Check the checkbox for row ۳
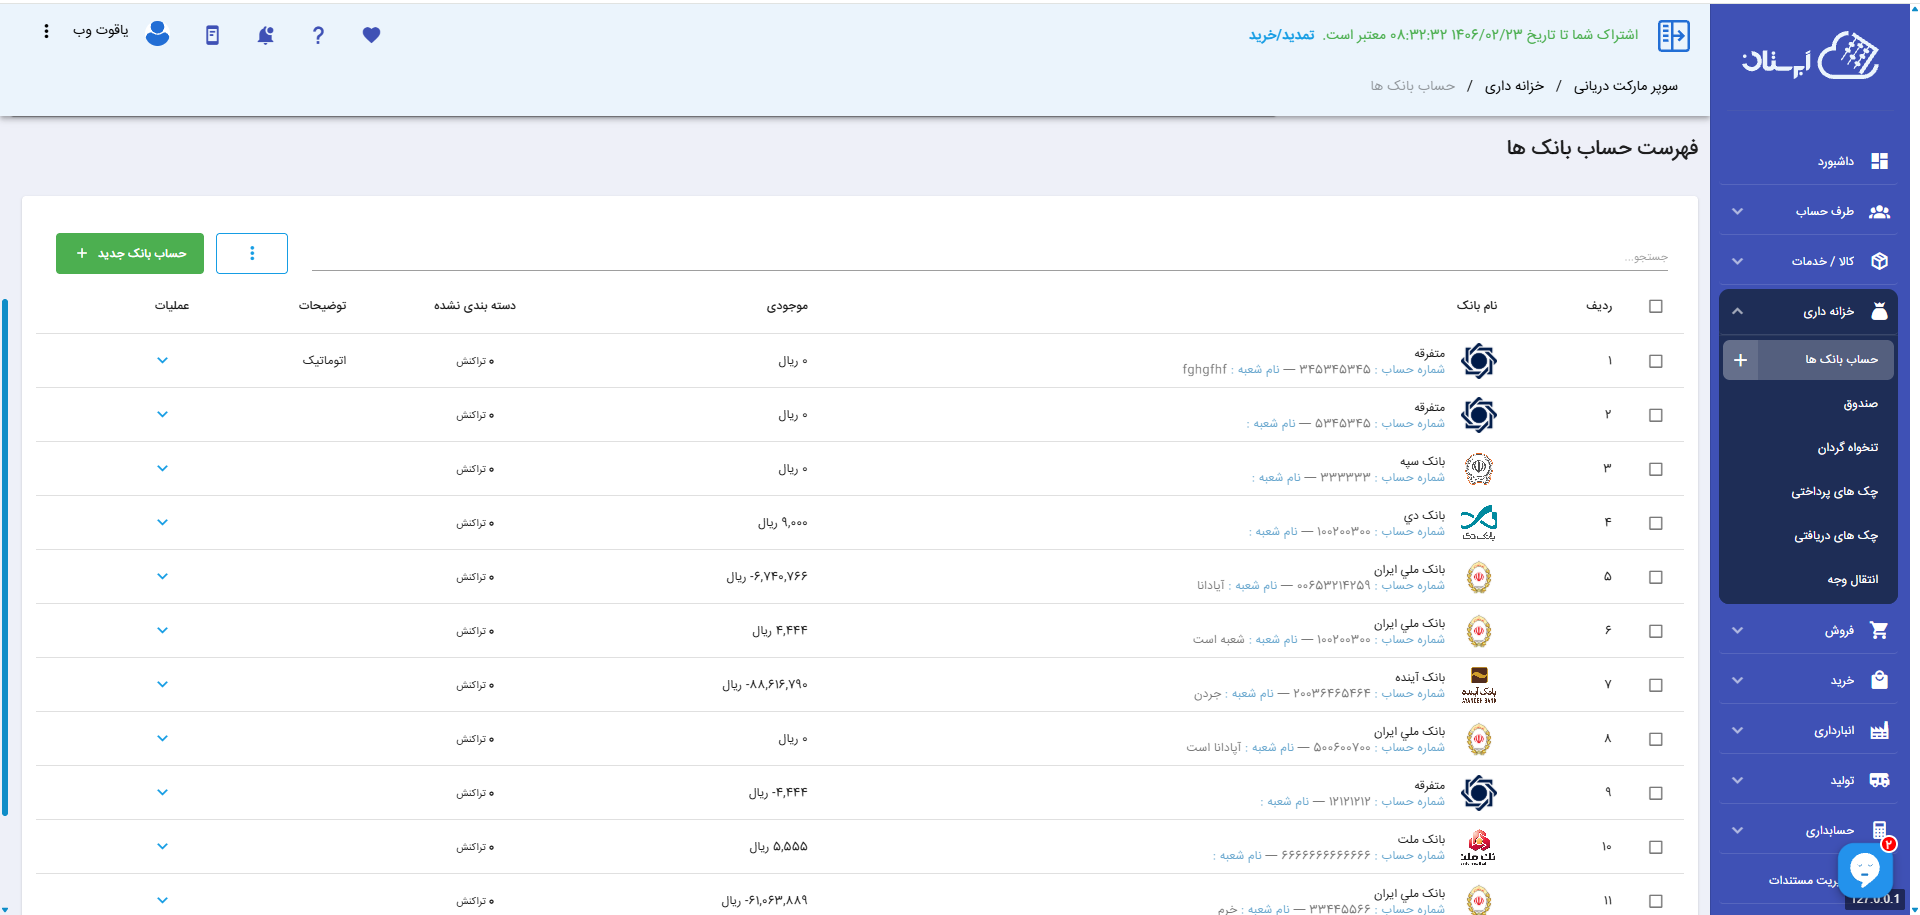Viewport: 1920px width, 915px height. click(x=1656, y=469)
